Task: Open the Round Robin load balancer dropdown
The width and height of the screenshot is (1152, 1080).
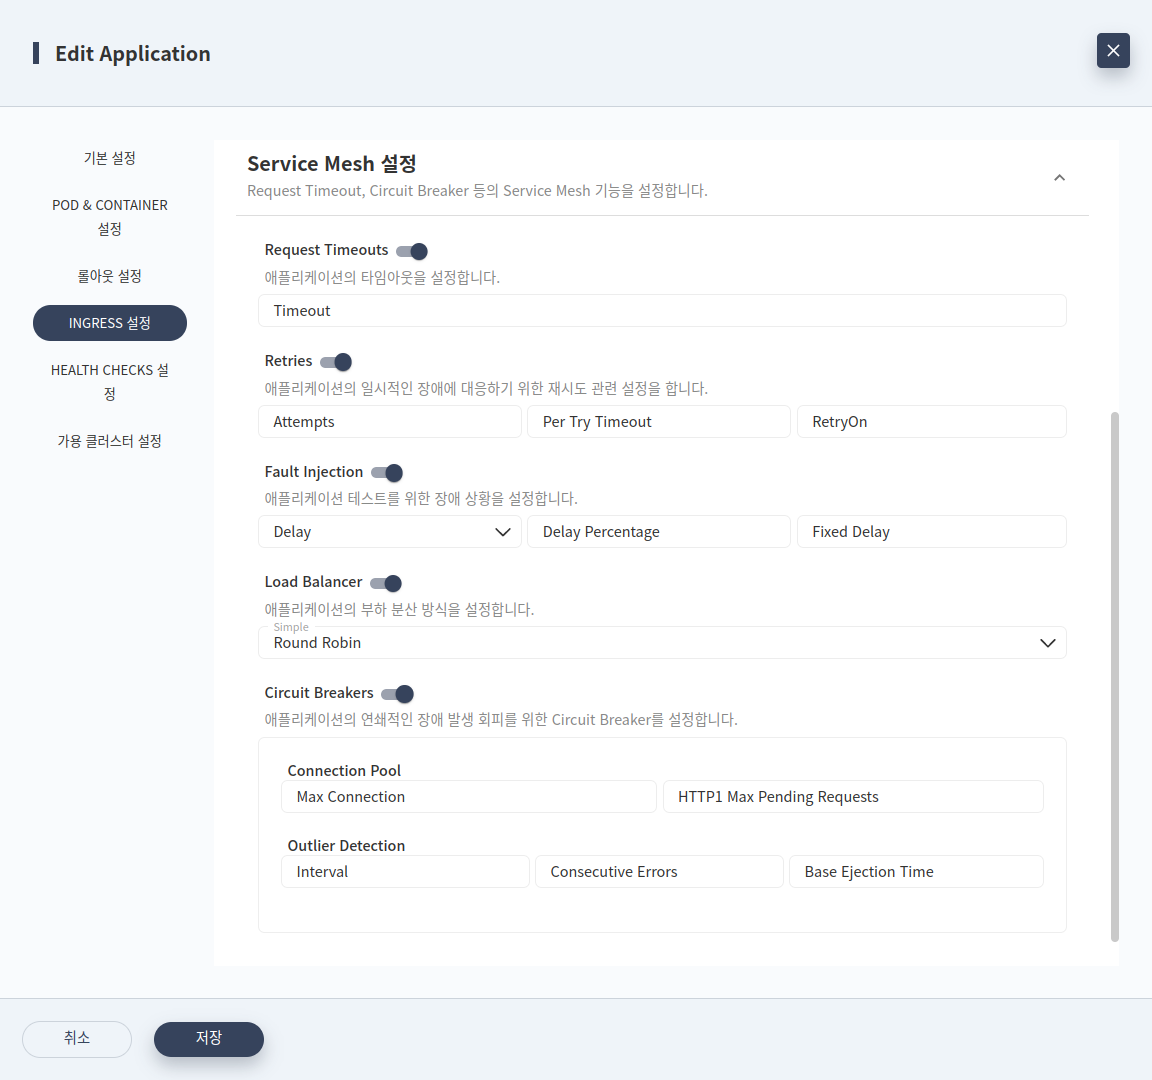Action: coord(662,643)
